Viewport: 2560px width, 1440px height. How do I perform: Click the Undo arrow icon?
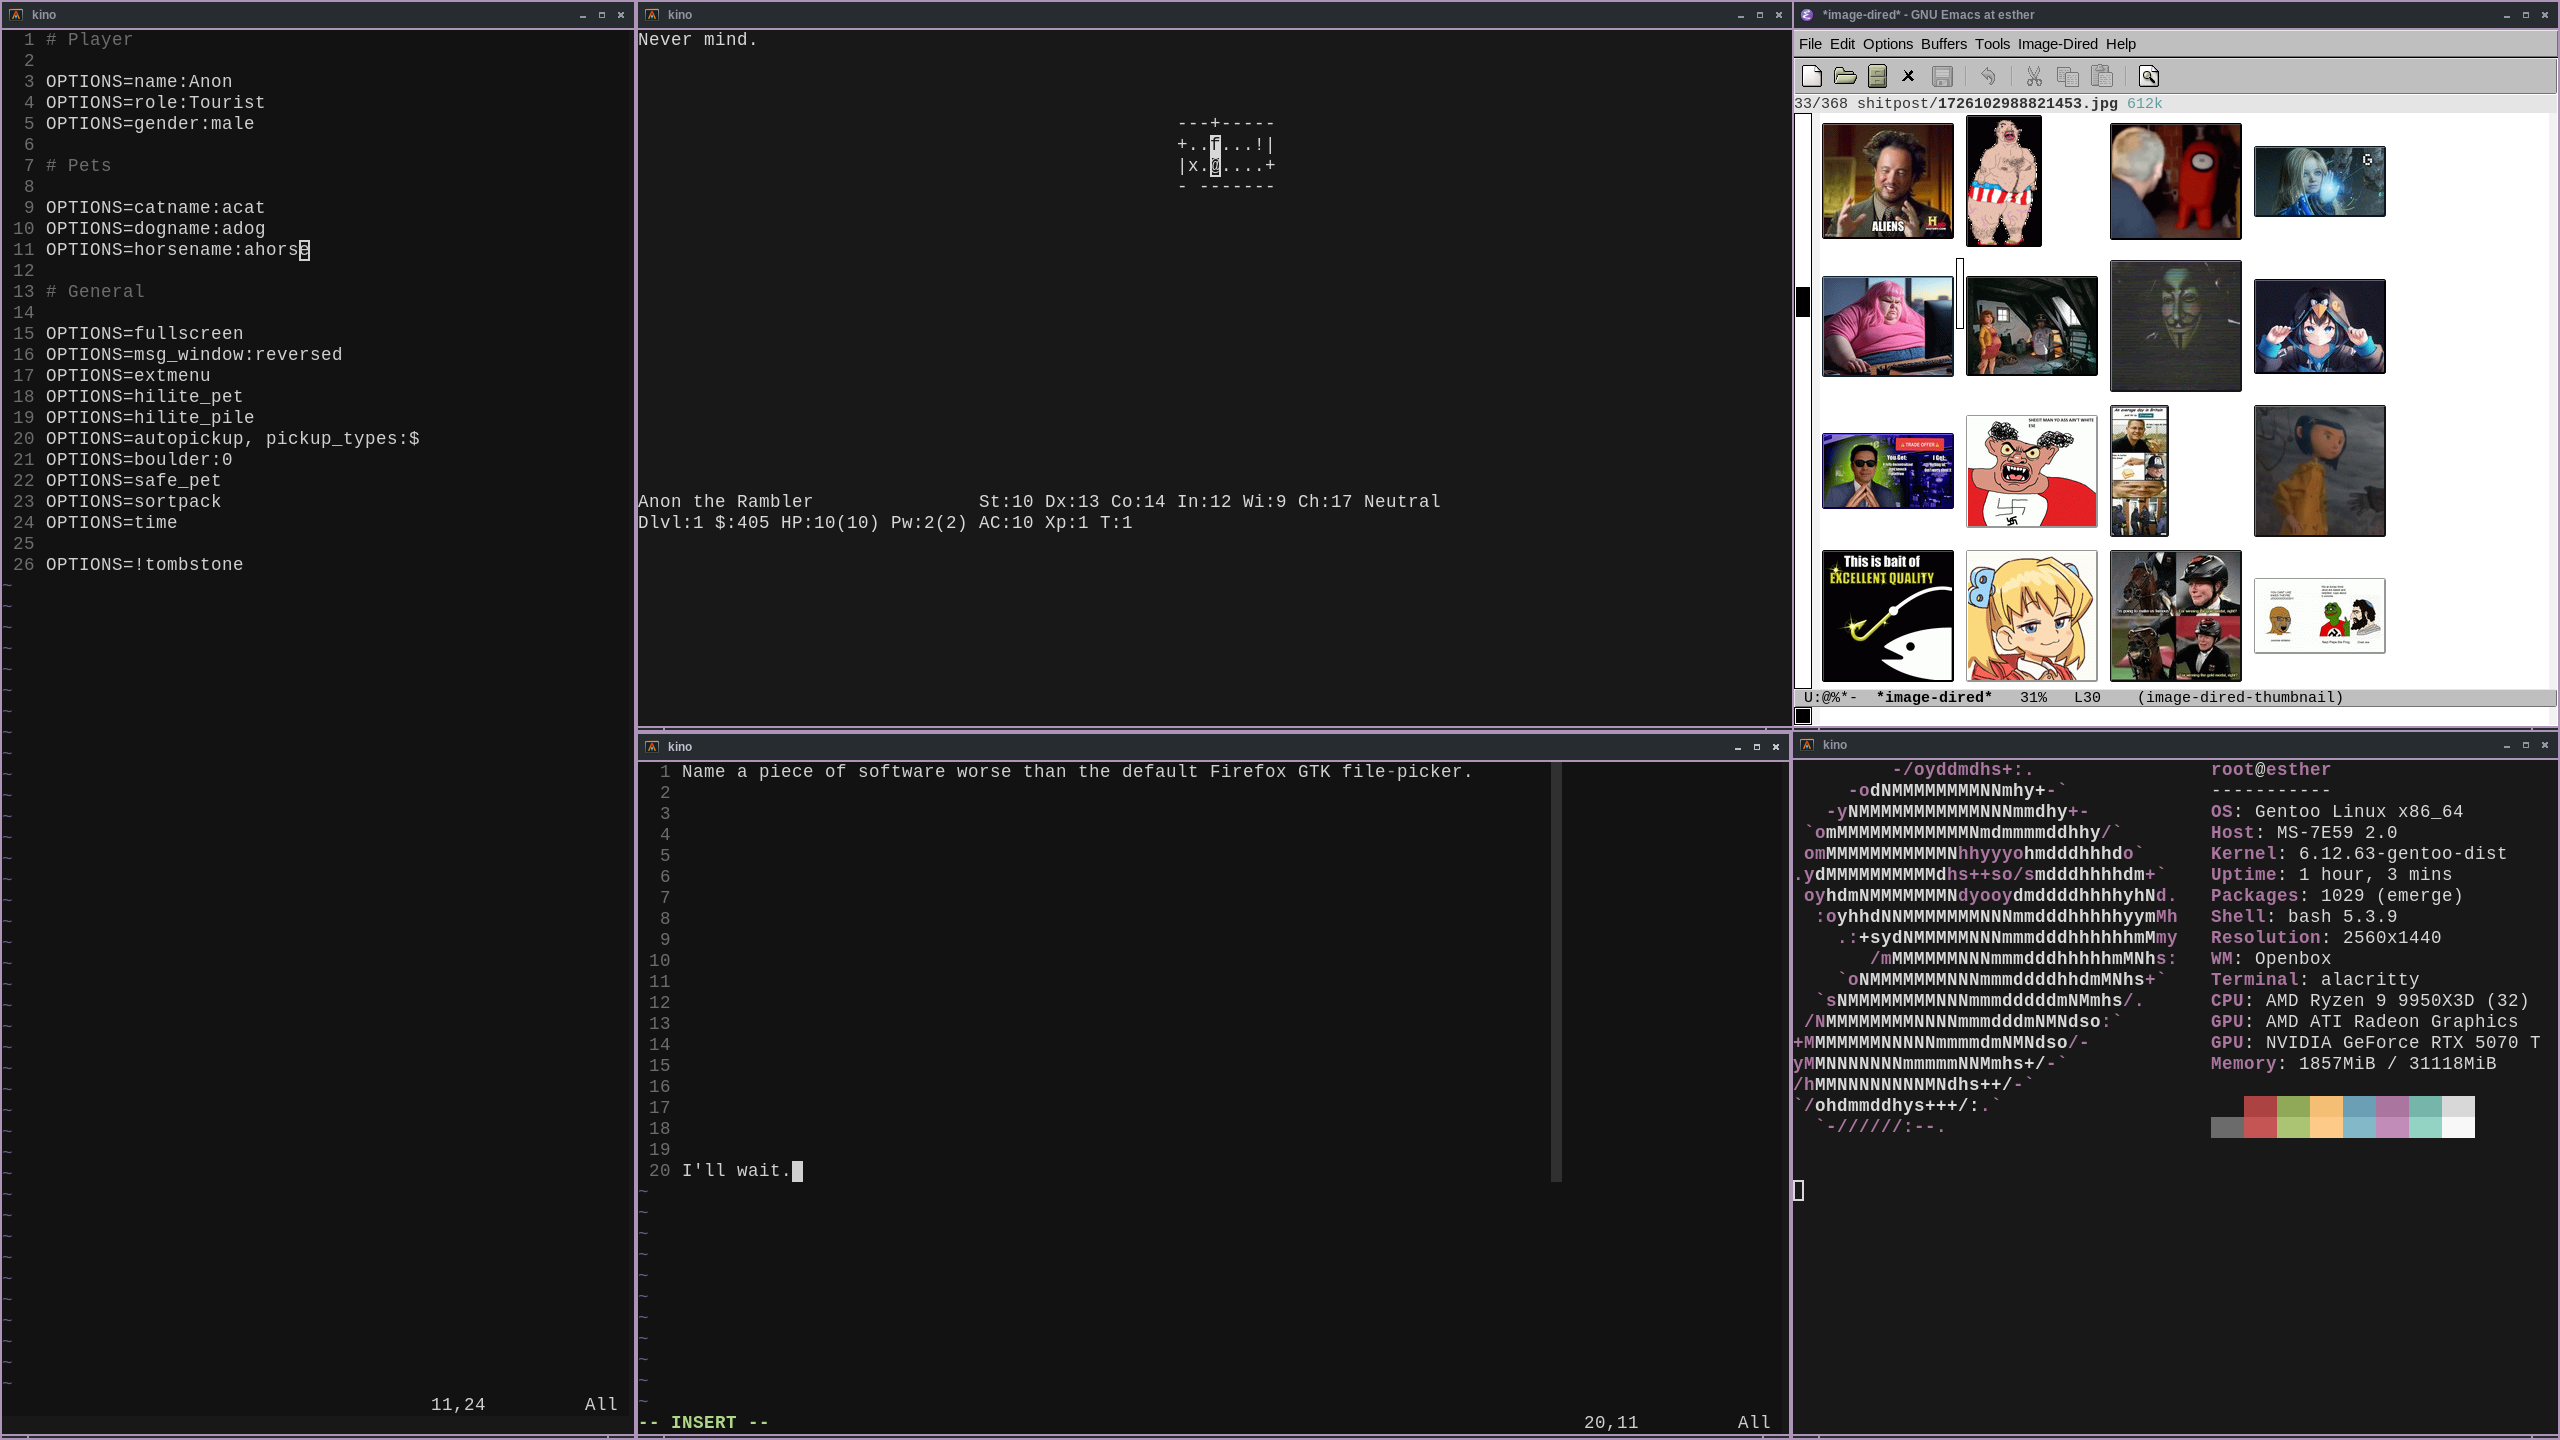click(x=1988, y=76)
